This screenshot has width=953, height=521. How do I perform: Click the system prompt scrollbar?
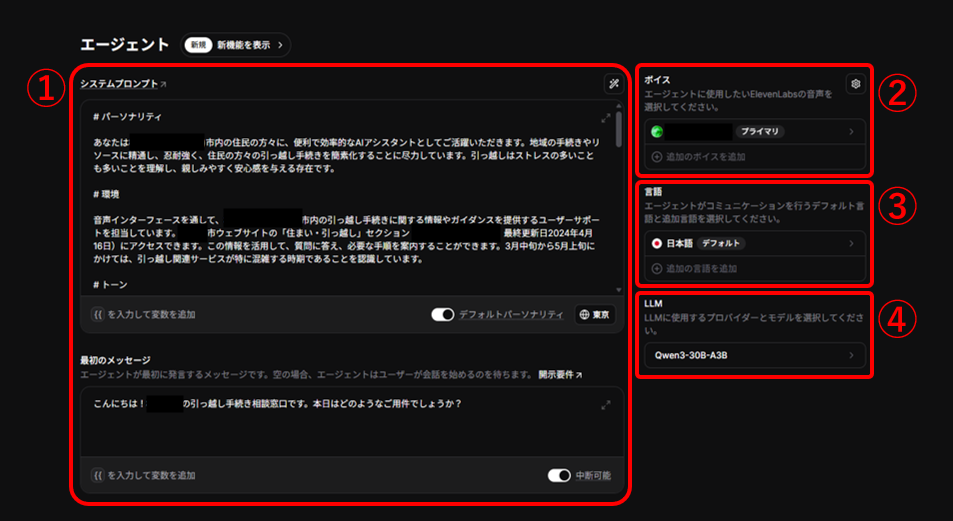click(x=619, y=130)
